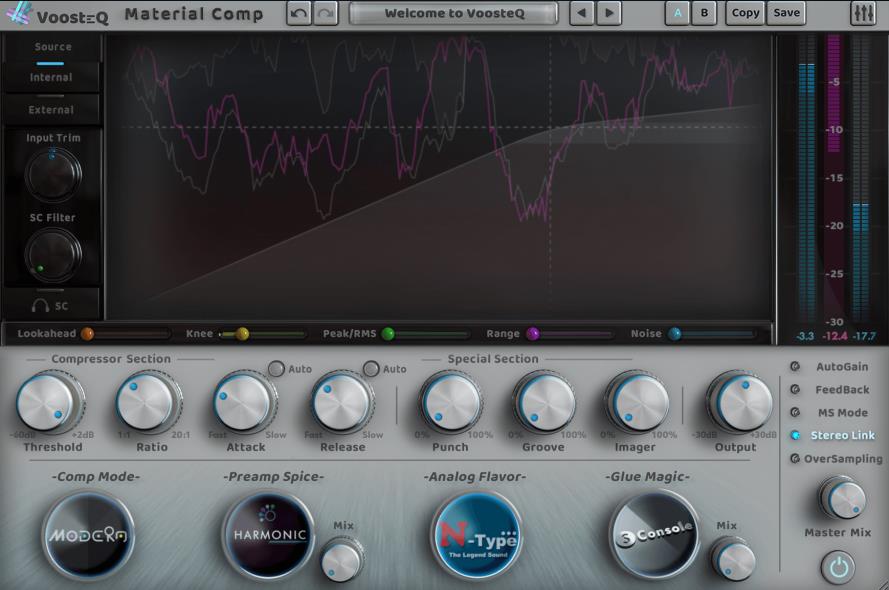Click the Console glue magic badge
889x590 pixels.
(654, 533)
